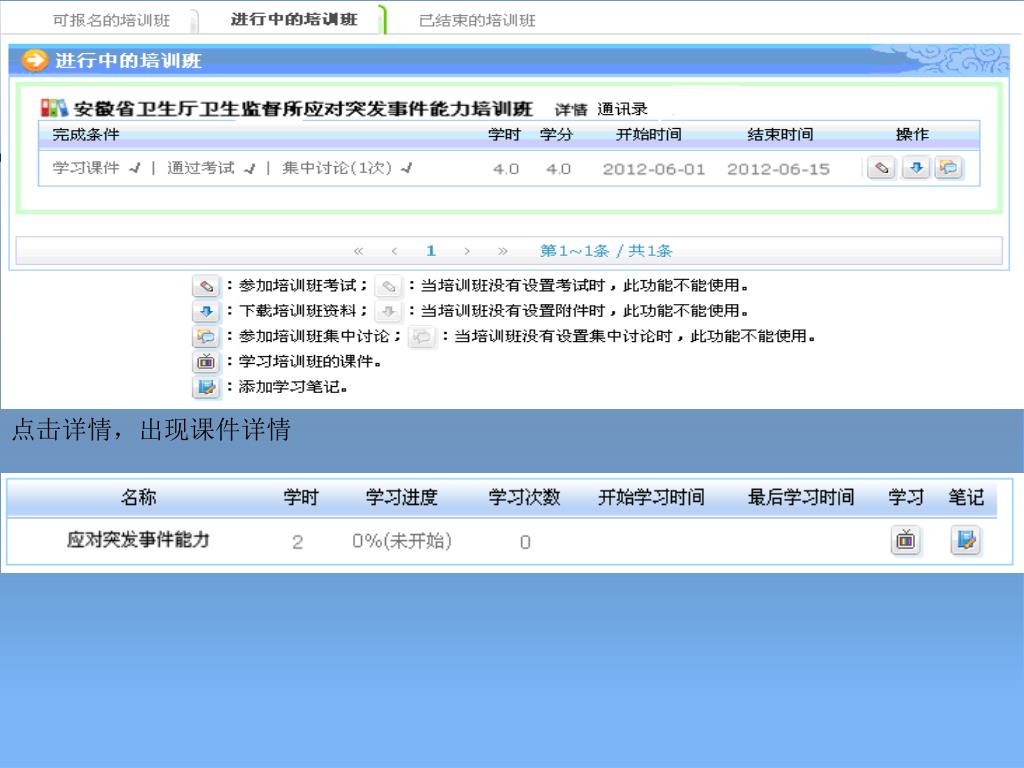Click the books icon before training title
The width and height of the screenshot is (1024, 768).
pyautogui.click(x=54, y=108)
